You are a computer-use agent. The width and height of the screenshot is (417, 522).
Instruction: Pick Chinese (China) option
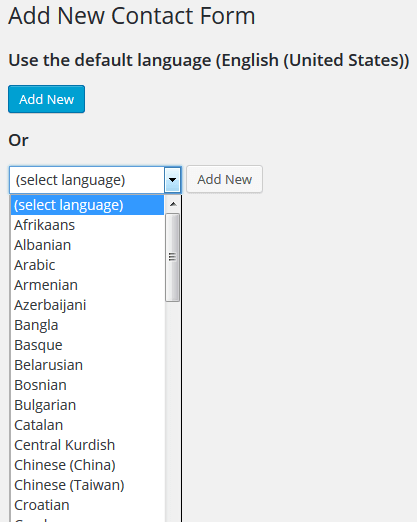[88, 465]
